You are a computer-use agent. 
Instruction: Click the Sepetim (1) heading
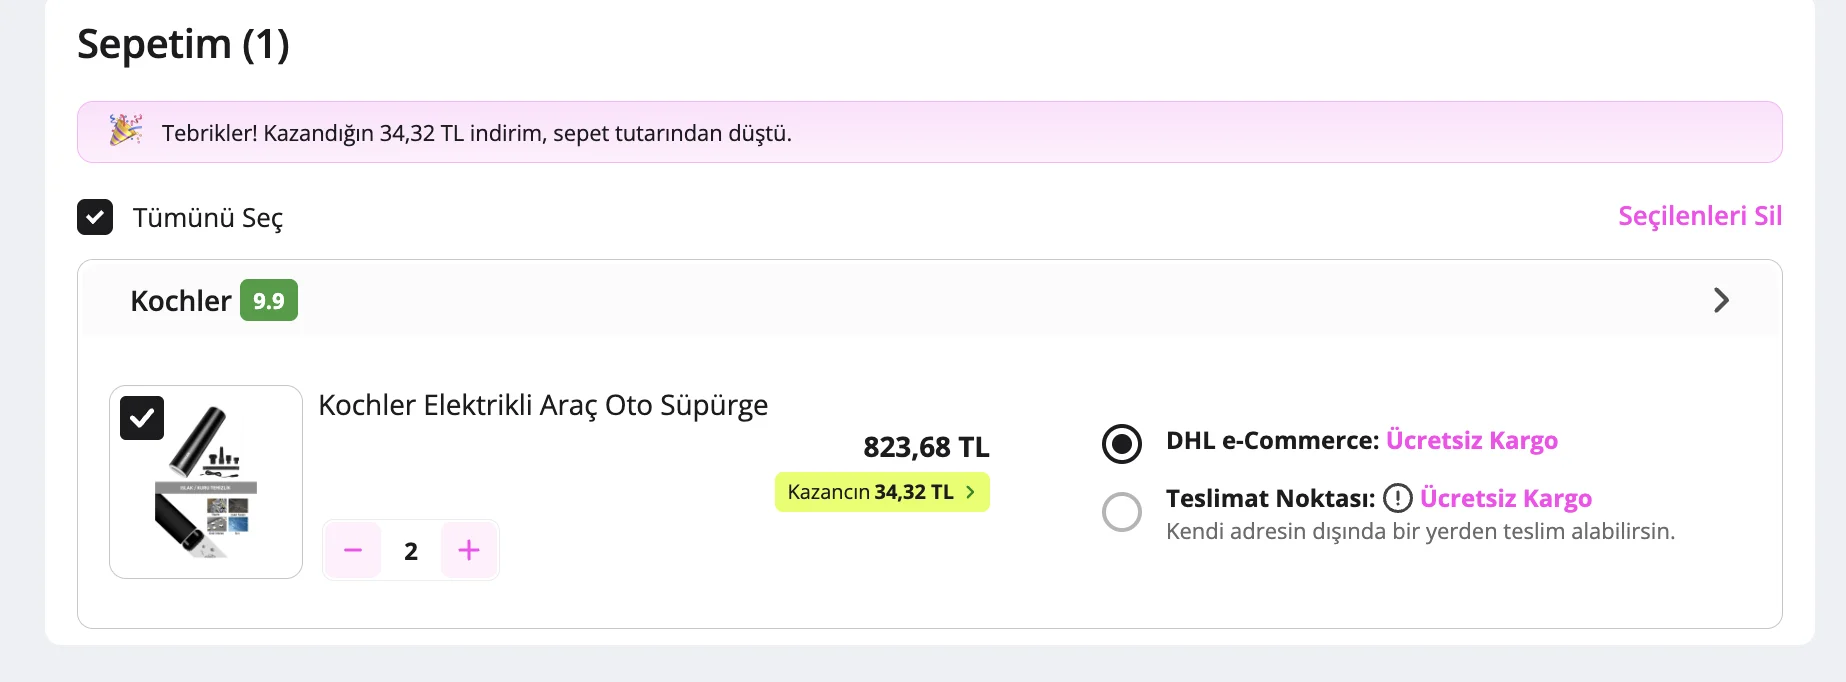183,44
